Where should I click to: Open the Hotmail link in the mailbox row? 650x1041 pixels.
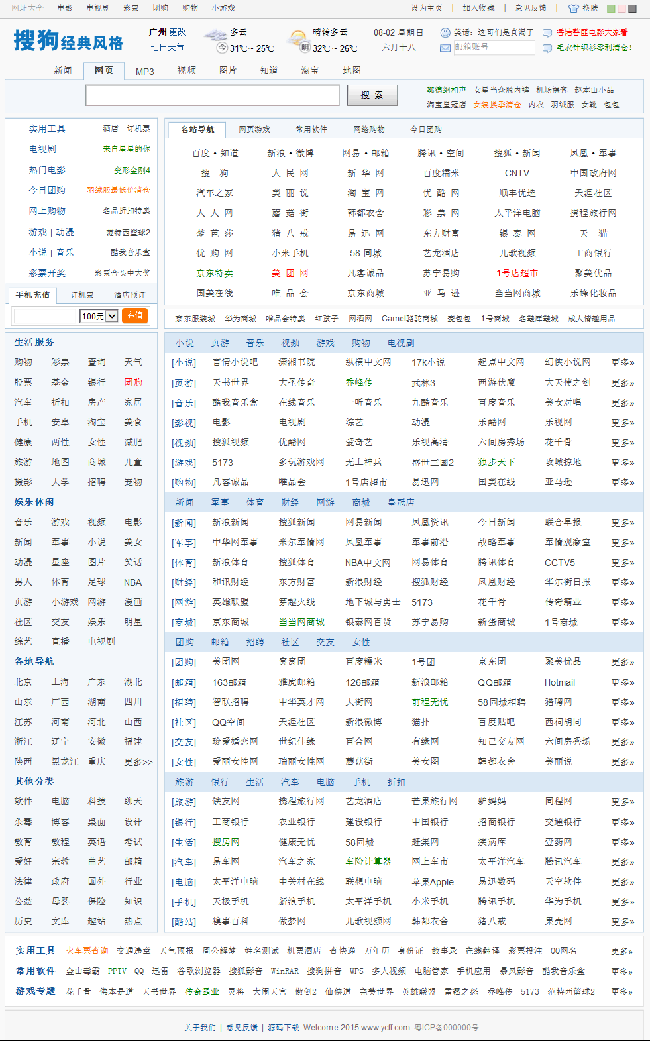point(560,682)
